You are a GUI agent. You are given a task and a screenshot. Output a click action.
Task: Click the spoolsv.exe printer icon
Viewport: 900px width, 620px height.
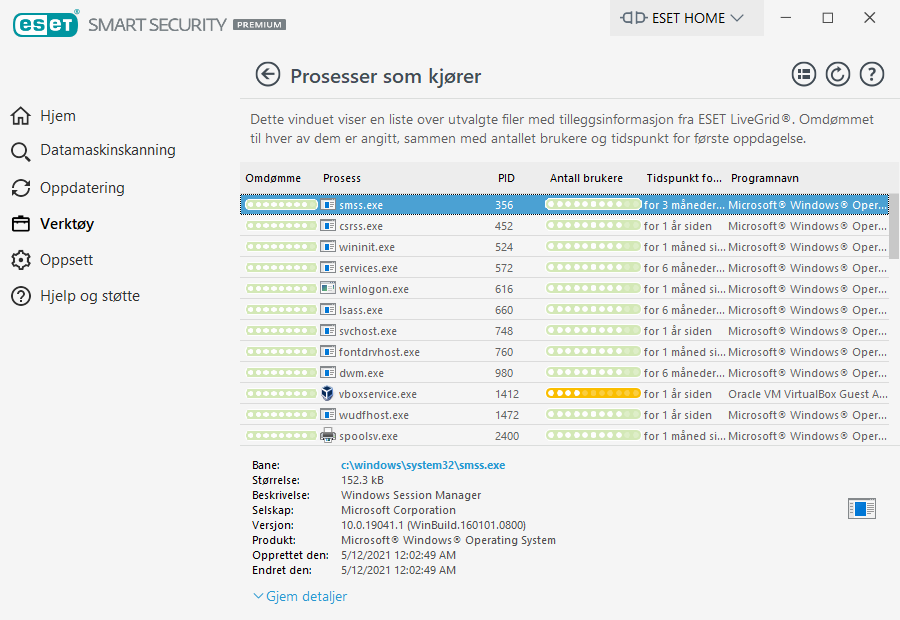(x=328, y=436)
